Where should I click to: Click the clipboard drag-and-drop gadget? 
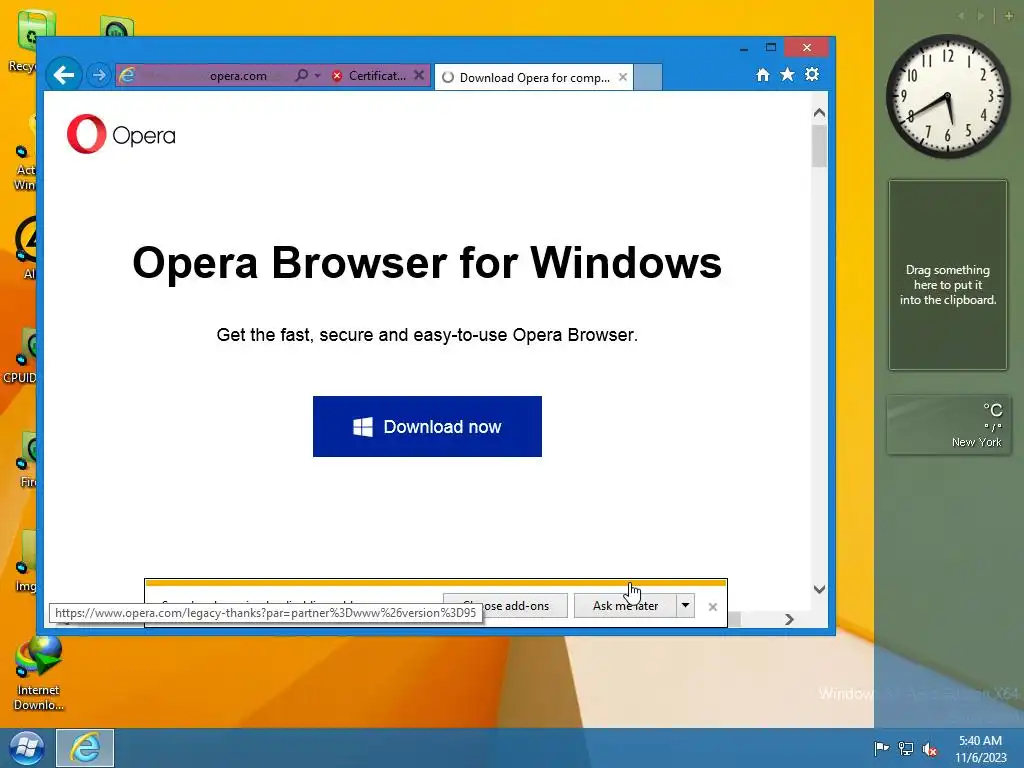(x=948, y=275)
